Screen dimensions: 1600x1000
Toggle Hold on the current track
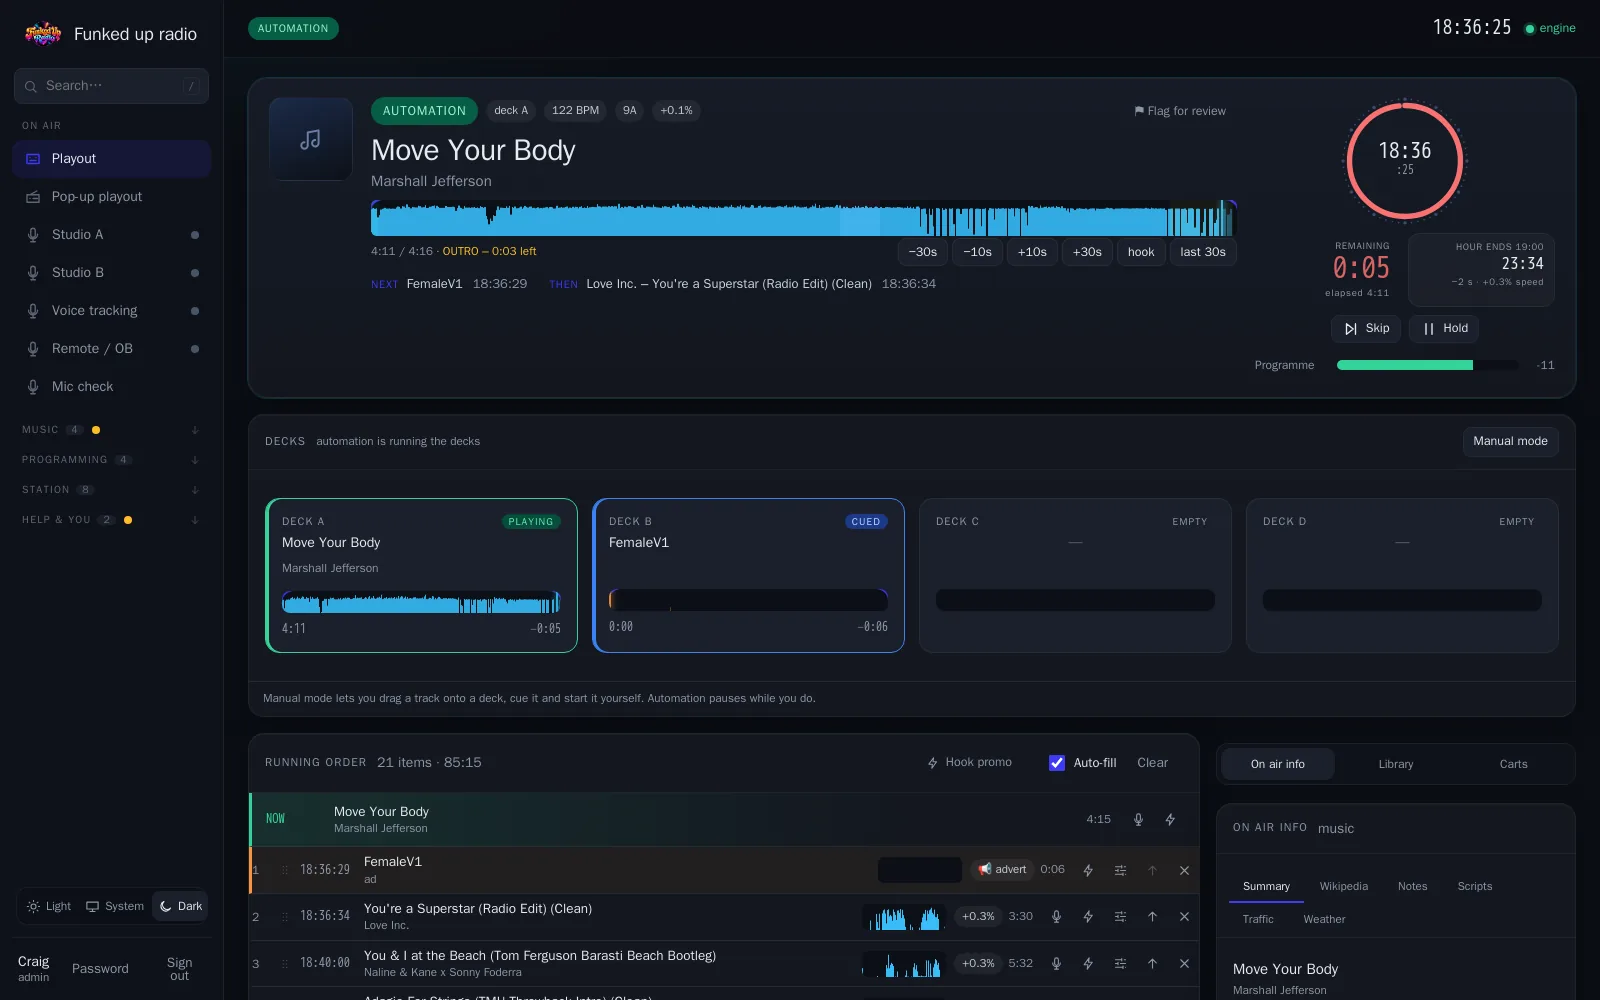tap(1444, 328)
